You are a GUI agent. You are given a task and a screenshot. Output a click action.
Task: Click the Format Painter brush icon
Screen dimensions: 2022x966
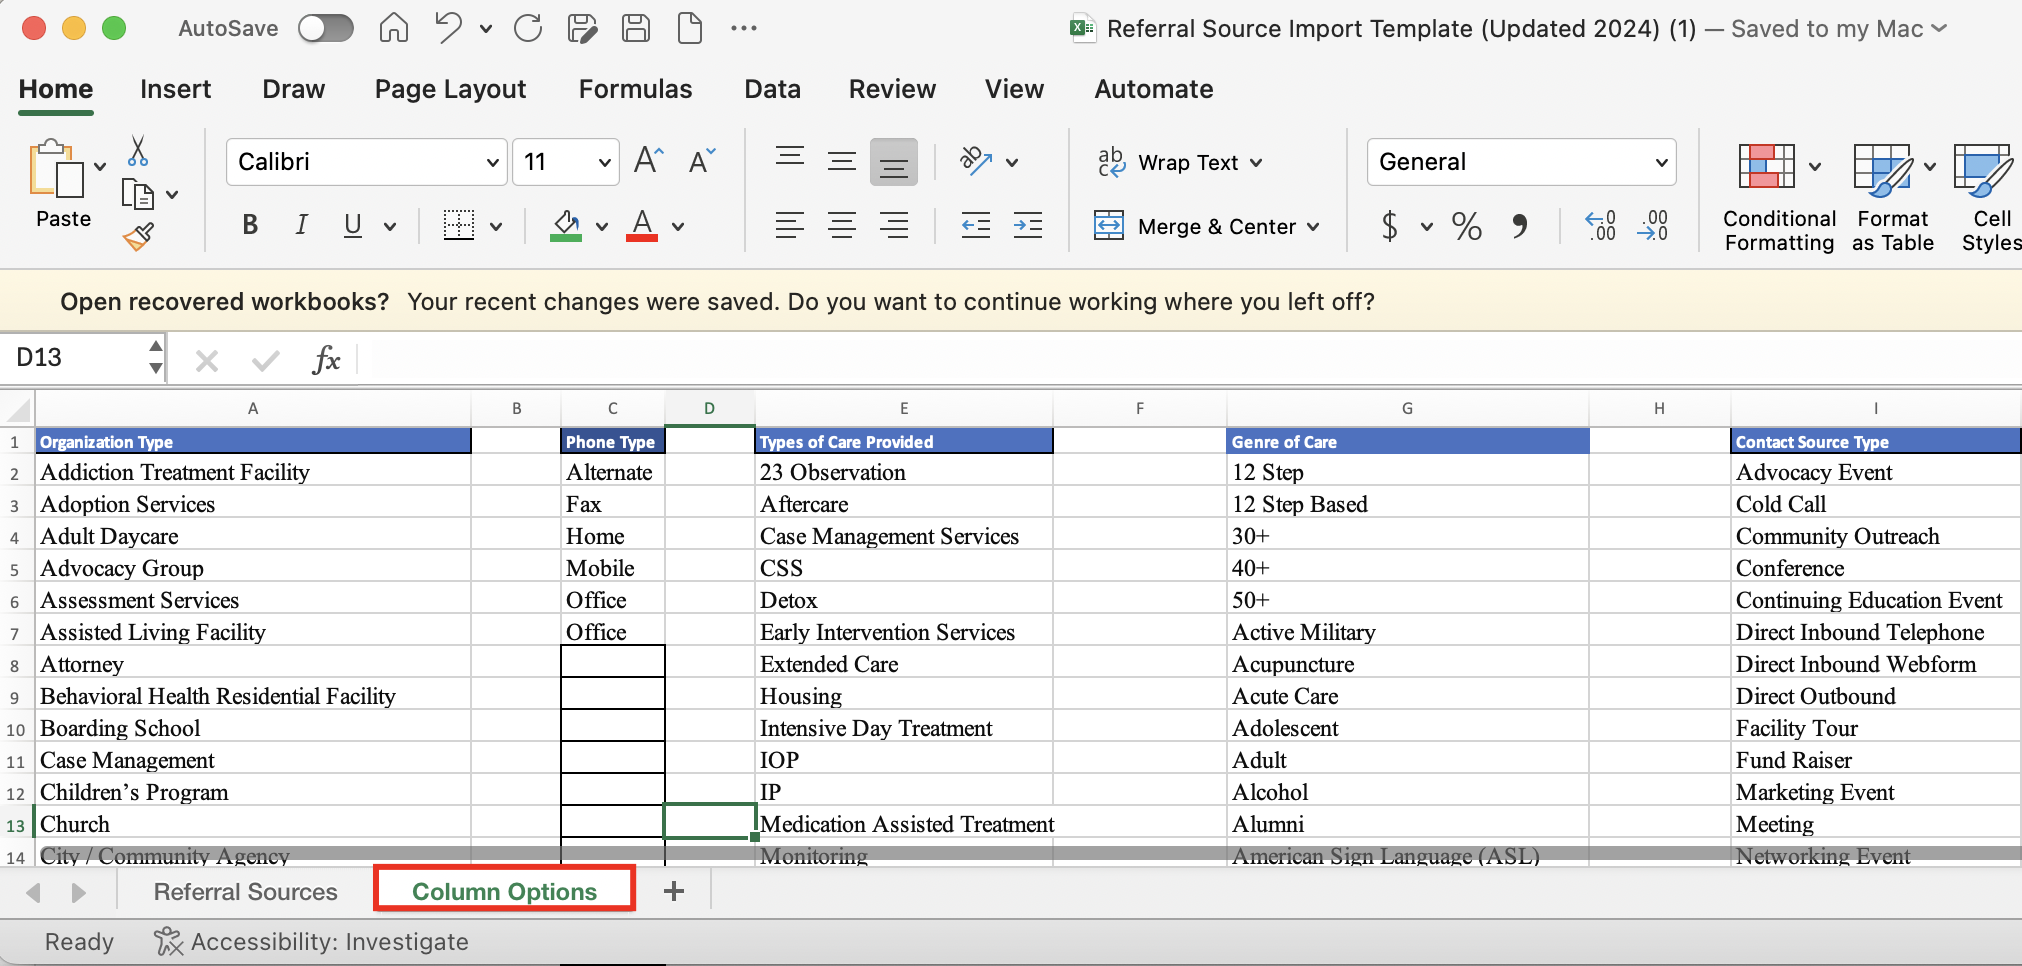138,237
